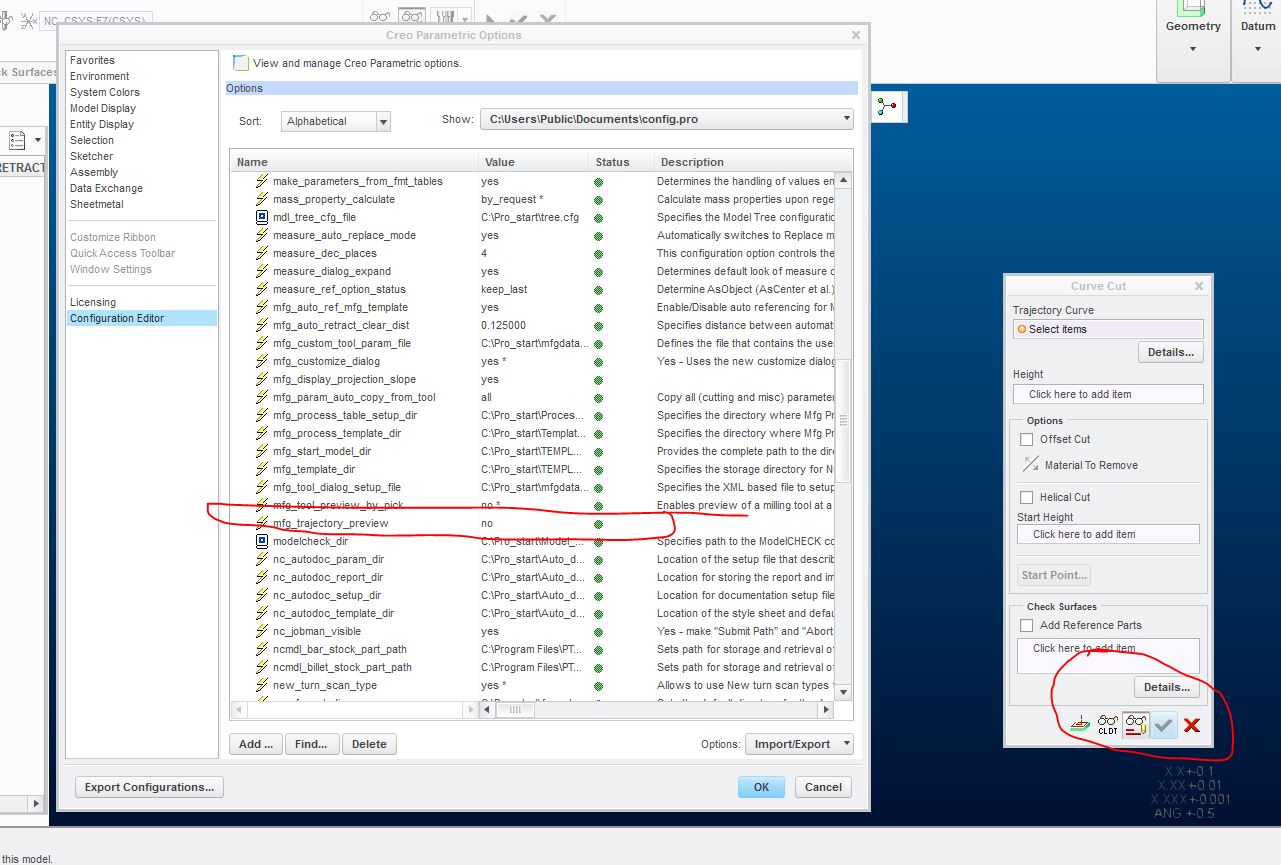Click Details... under Trajectory Curve
This screenshot has height=865, width=1281.
click(x=1170, y=352)
